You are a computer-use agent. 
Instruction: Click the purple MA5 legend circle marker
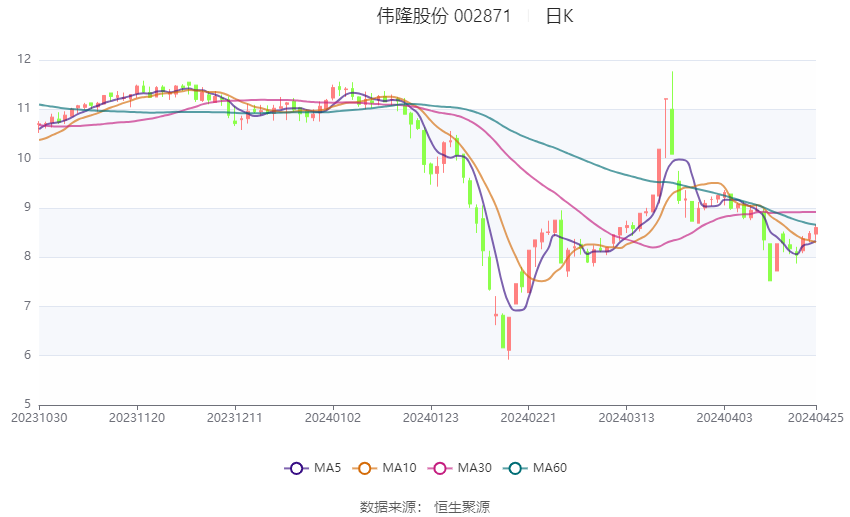(295, 468)
